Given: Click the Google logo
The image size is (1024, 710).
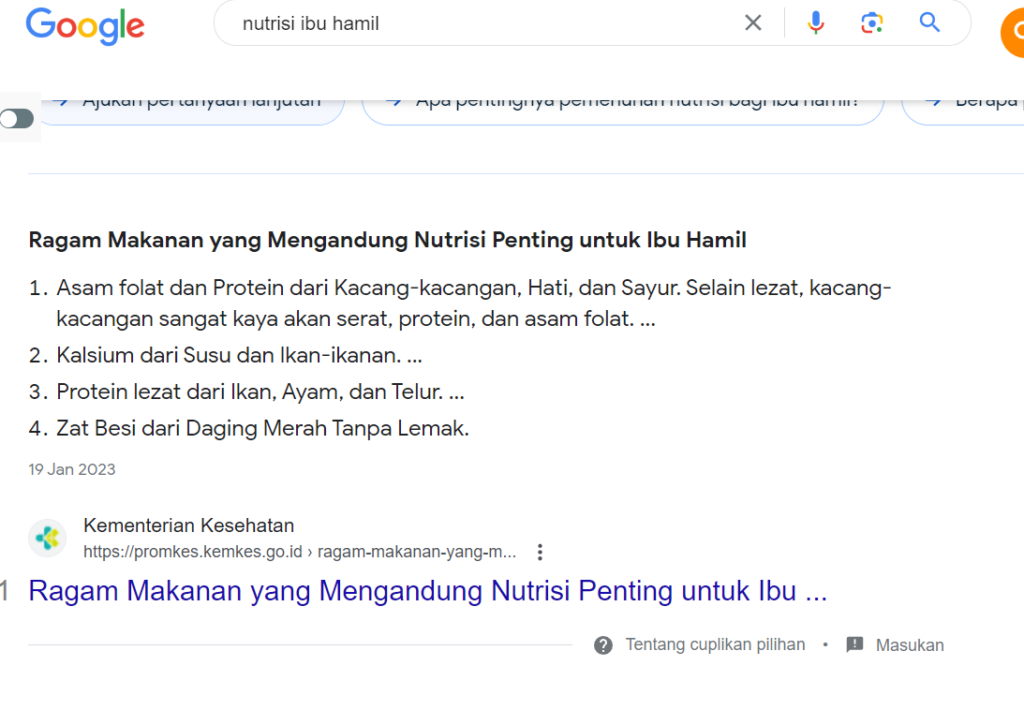Looking at the screenshot, I should 85,26.
